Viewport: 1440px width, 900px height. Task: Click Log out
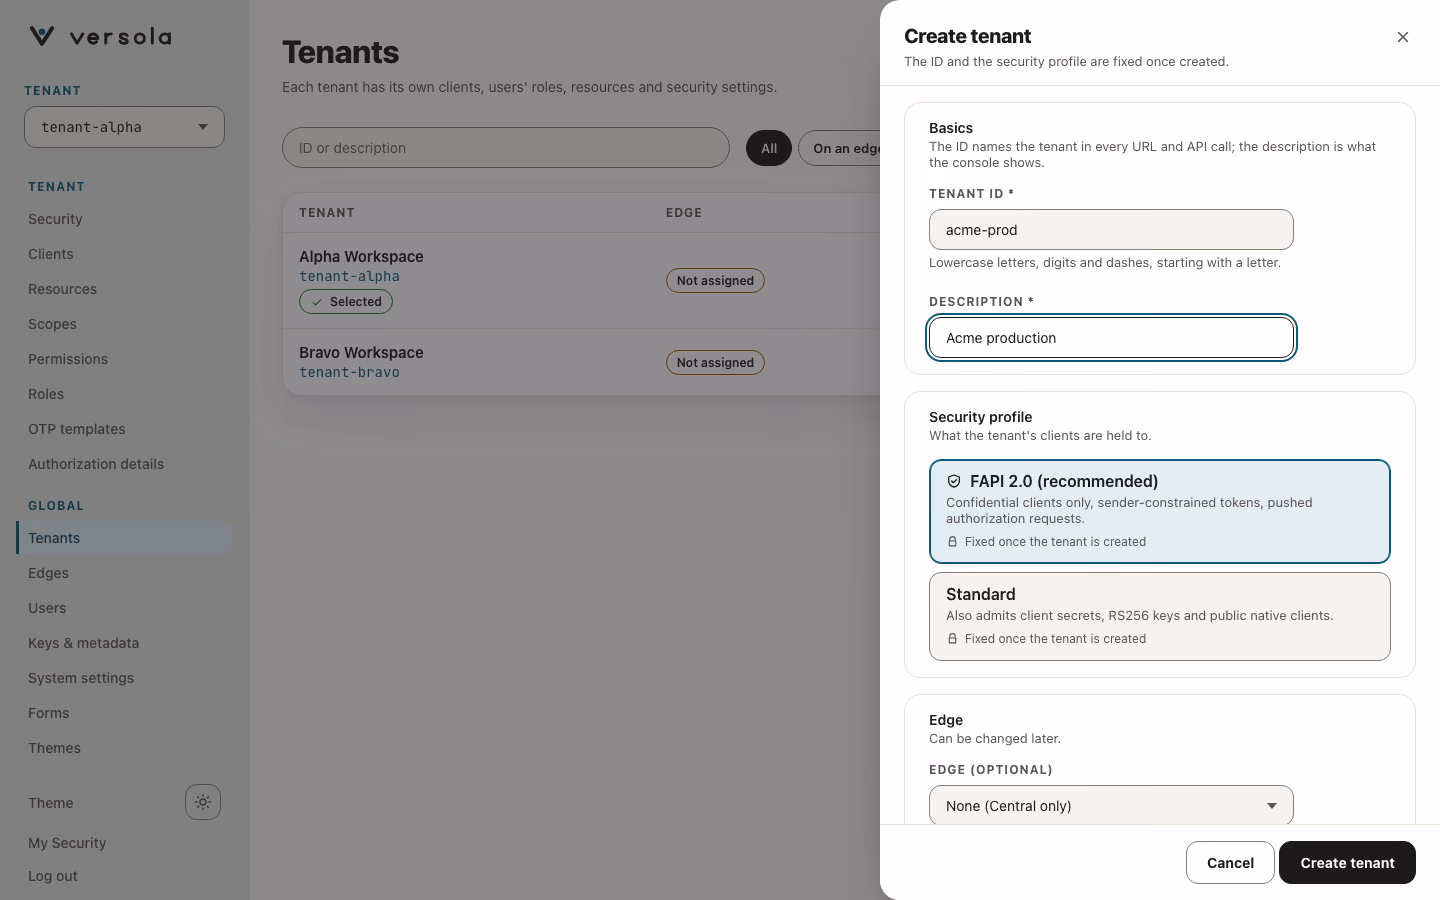click(53, 876)
